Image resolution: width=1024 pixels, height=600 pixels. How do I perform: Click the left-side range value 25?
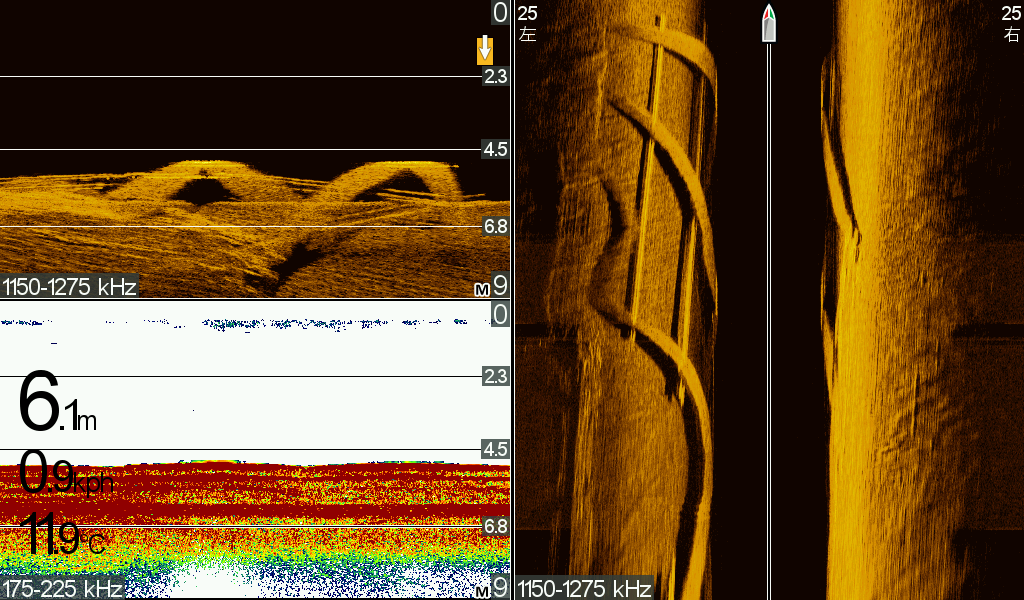click(x=528, y=13)
